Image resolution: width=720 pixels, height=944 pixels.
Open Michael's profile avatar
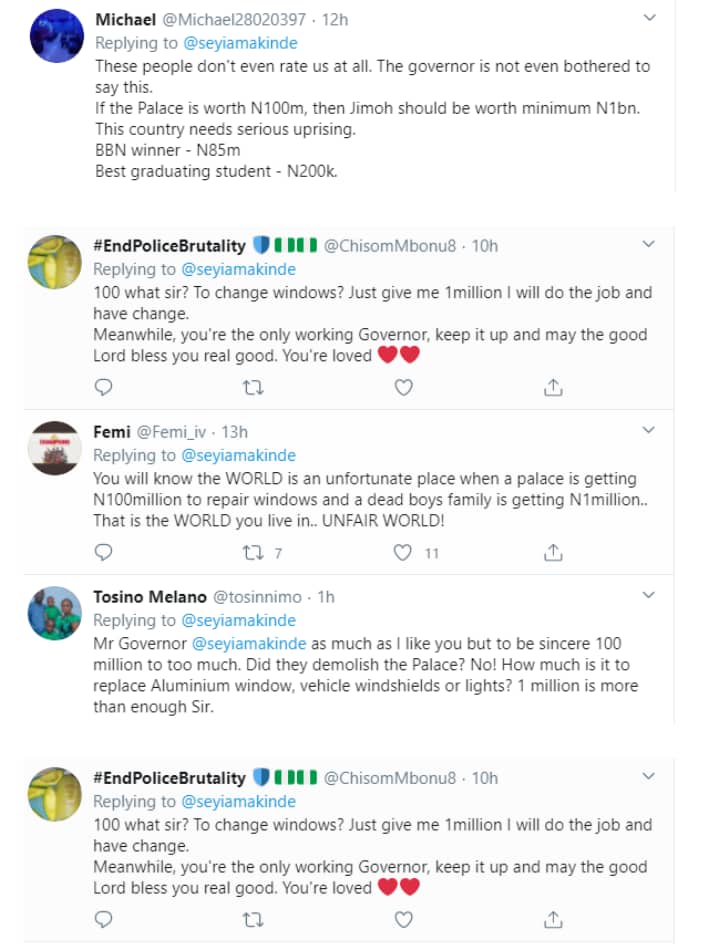coord(56,36)
